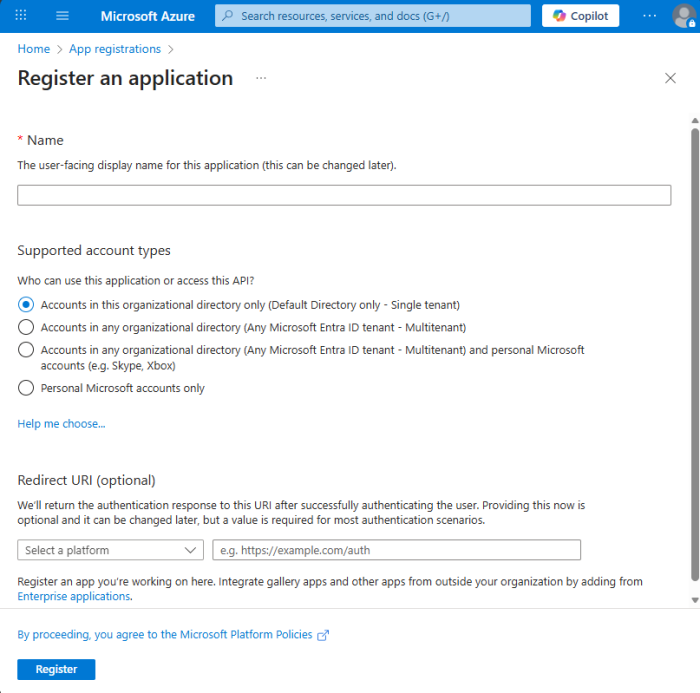700x693 pixels.
Task: Go to Home breadcrumb
Action: point(34,49)
